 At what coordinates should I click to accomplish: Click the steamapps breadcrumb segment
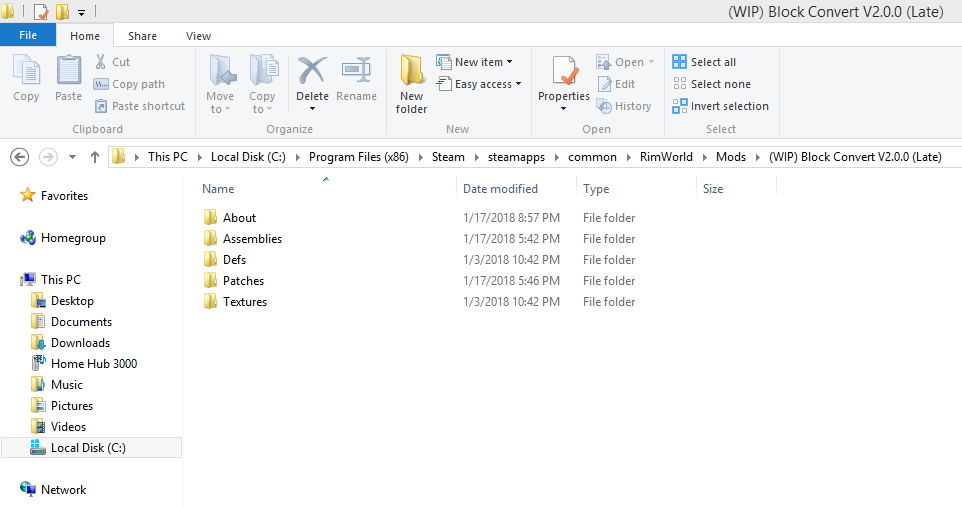[x=516, y=157]
